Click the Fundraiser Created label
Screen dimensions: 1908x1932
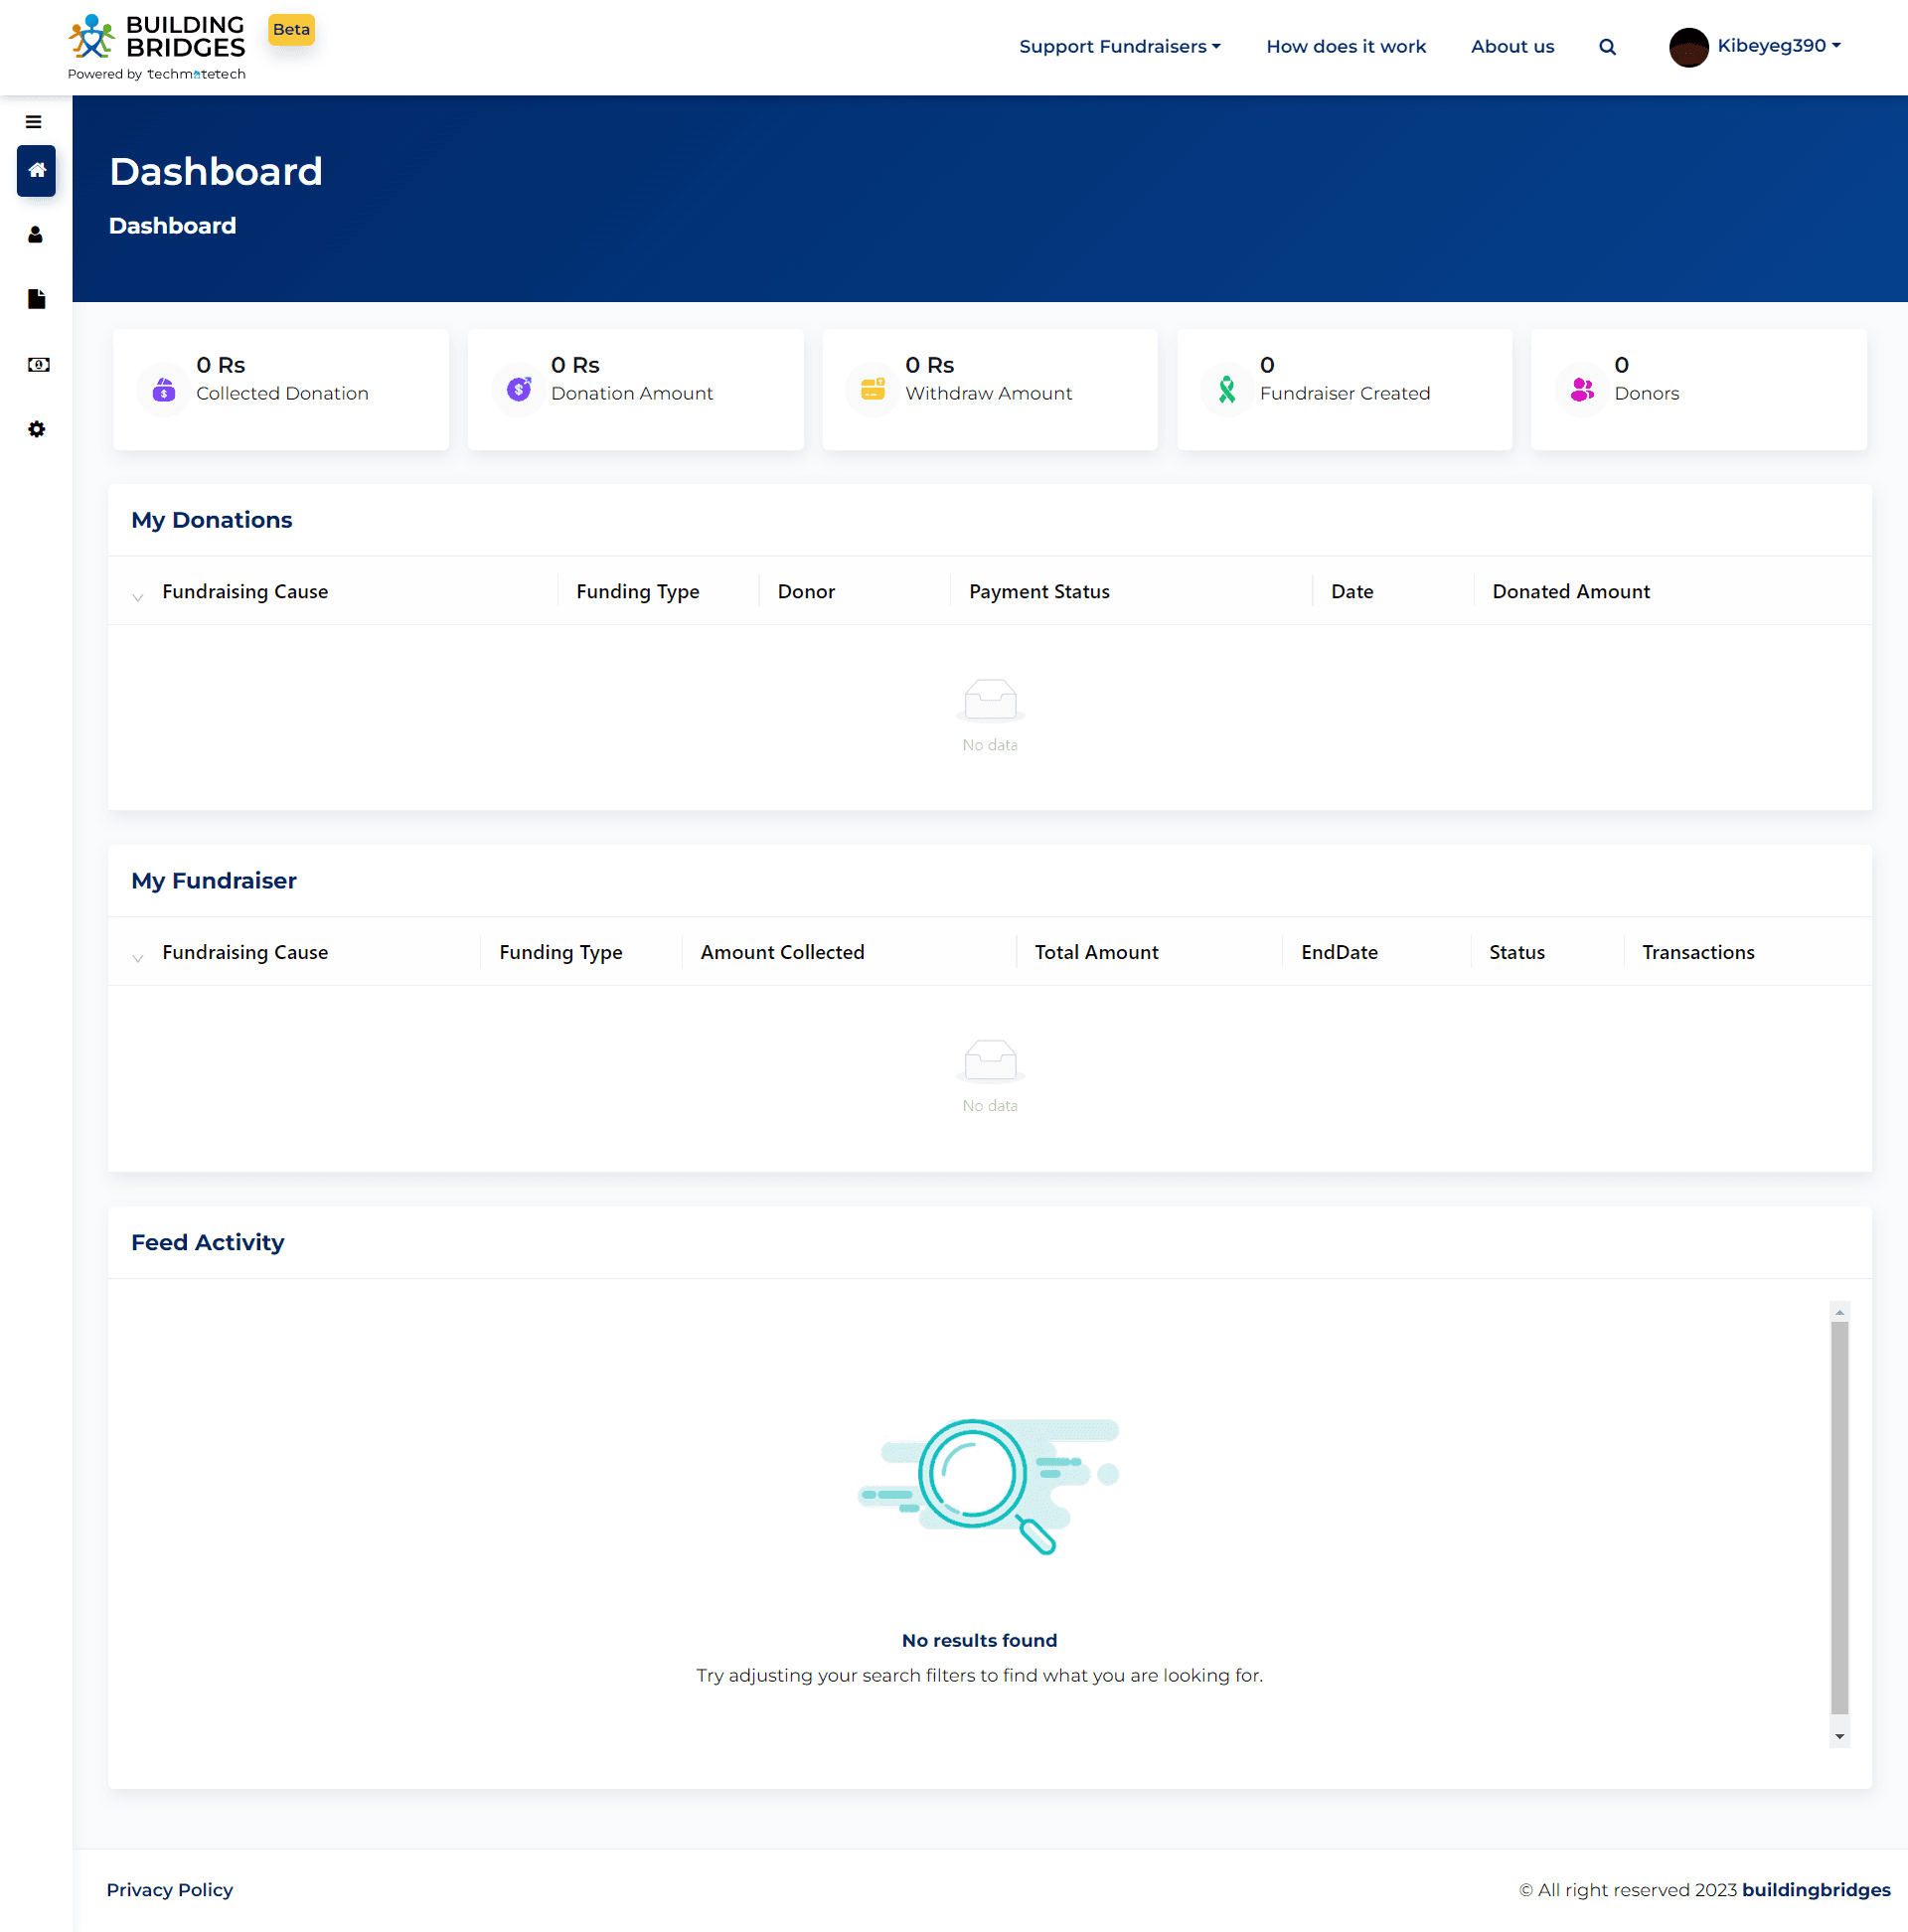[x=1344, y=394]
